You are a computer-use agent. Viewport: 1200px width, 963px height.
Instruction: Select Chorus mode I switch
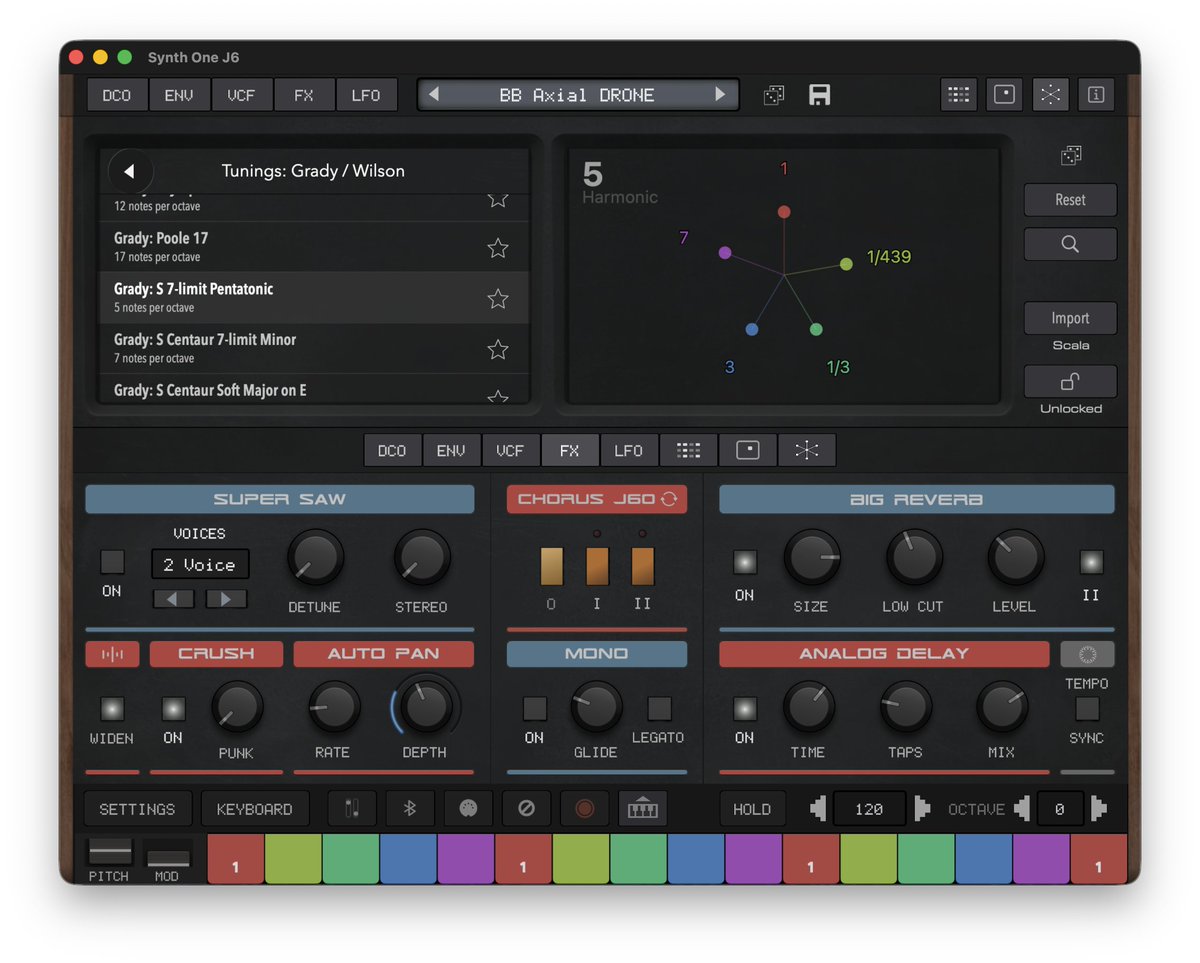pos(597,566)
